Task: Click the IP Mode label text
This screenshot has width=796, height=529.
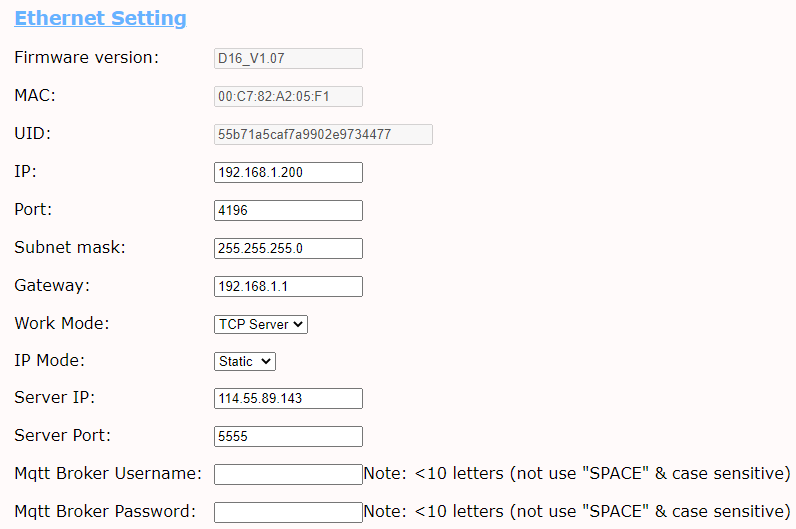Action: pyautogui.click(x=49, y=361)
